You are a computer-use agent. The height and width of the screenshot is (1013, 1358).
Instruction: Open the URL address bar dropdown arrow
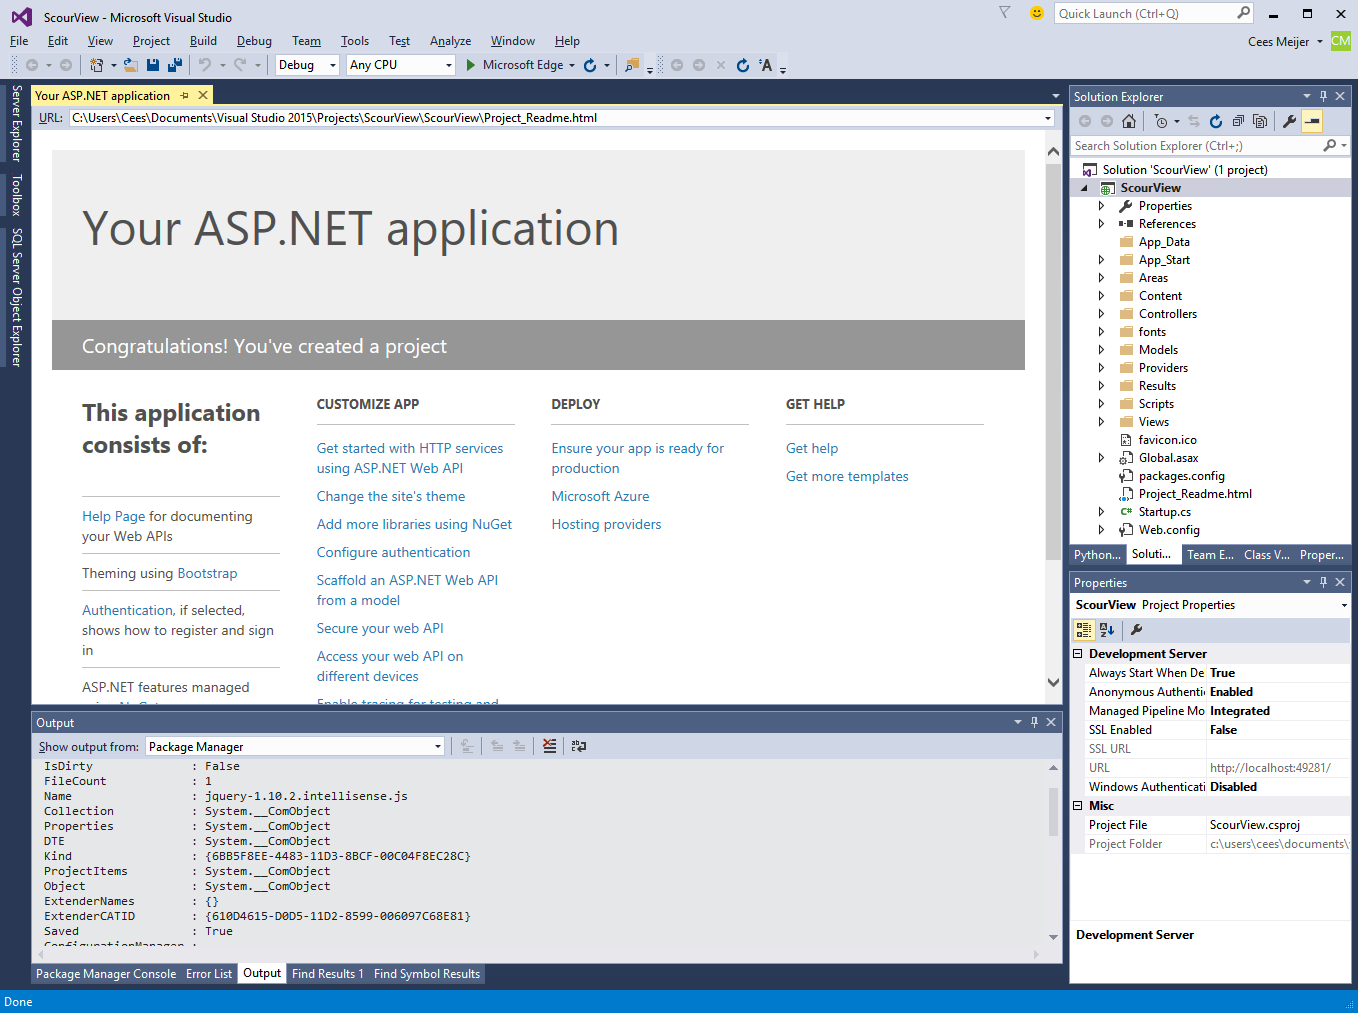coord(1047,118)
